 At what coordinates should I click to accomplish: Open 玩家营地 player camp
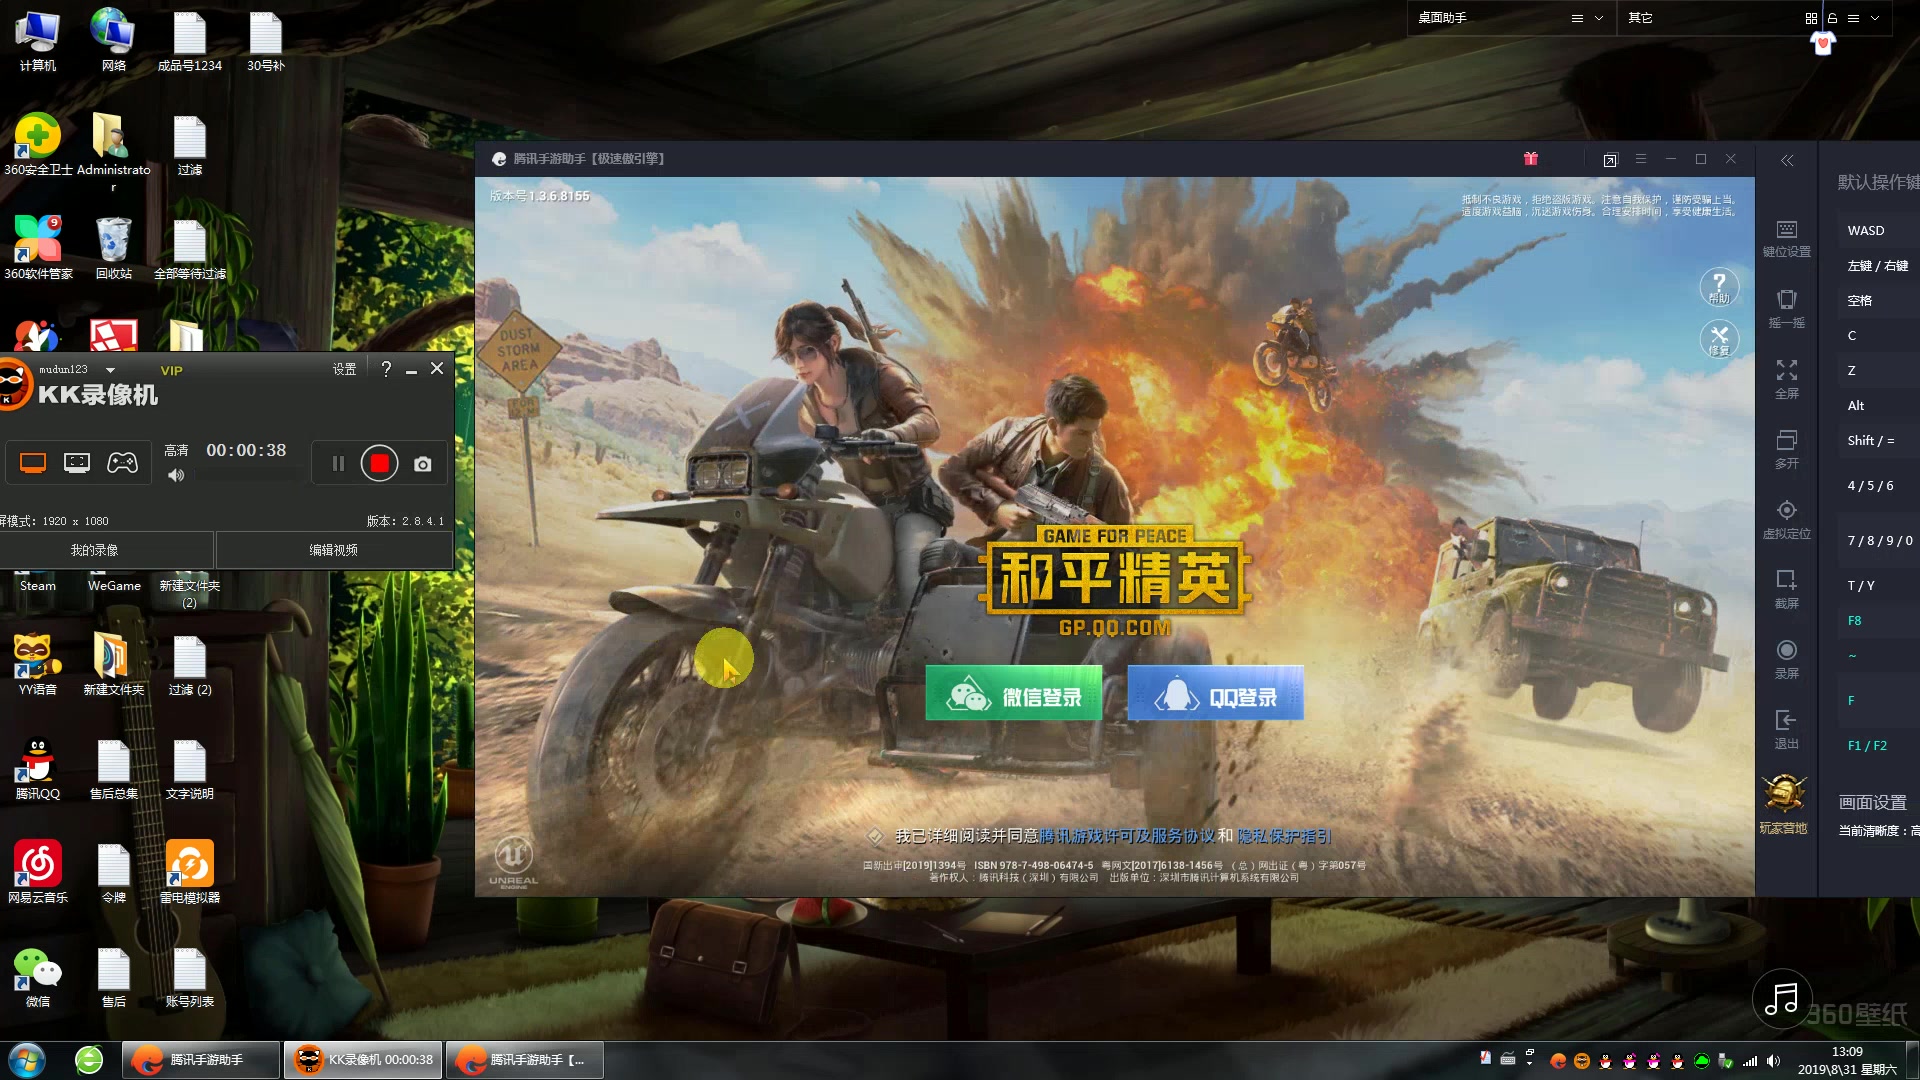(1783, 804)
